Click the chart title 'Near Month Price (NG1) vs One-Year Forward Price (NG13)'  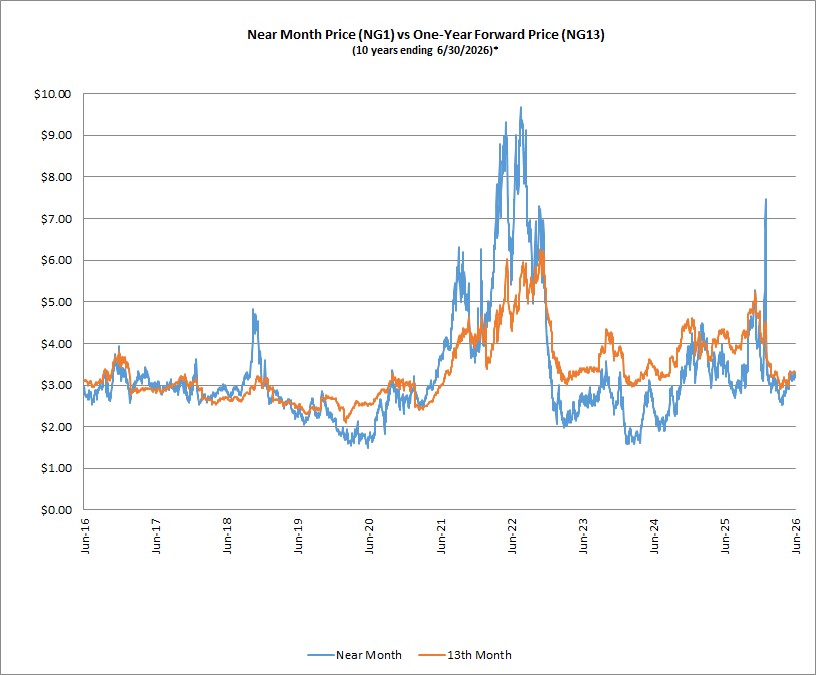(426, 35)
